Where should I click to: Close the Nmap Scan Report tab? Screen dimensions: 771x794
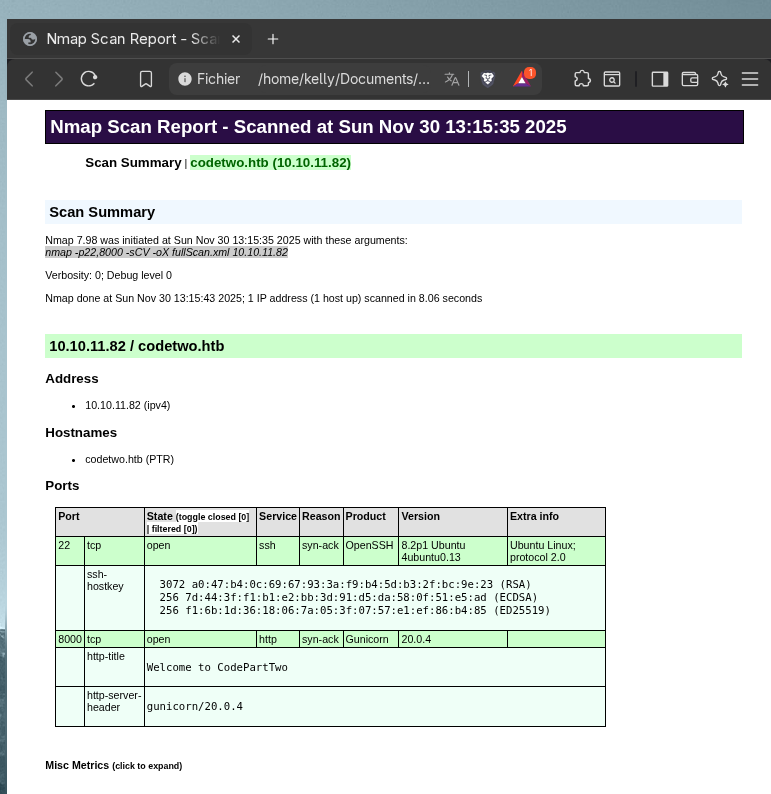(236, 39)
